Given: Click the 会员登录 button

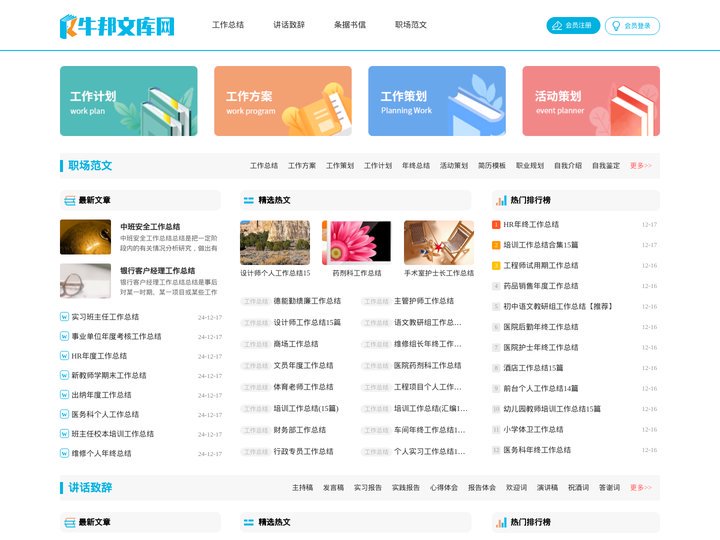Looking at the screenshot, I should pos(632,26).
